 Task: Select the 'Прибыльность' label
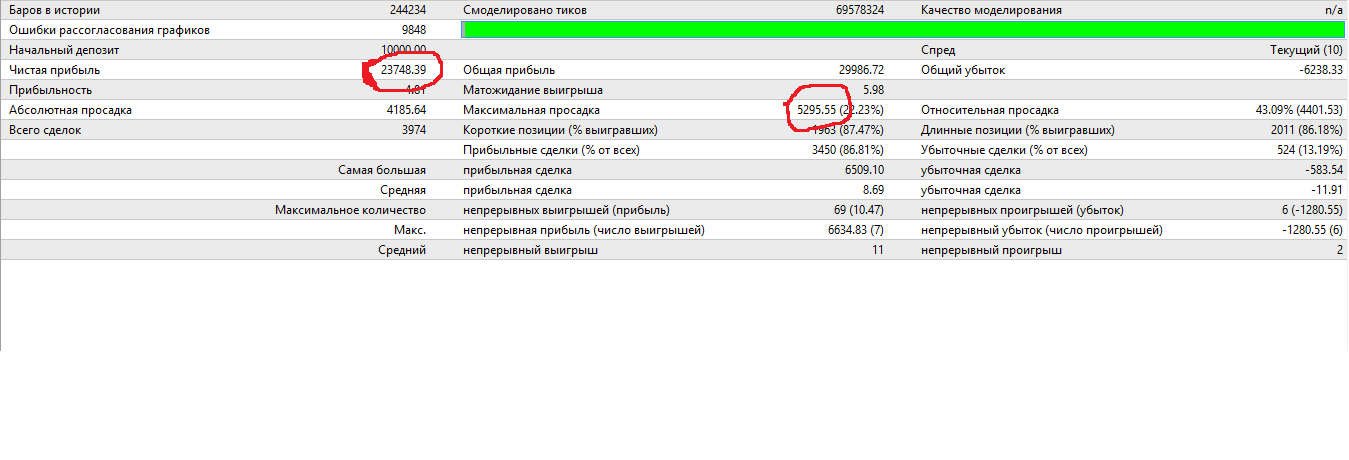coord(50,90)
